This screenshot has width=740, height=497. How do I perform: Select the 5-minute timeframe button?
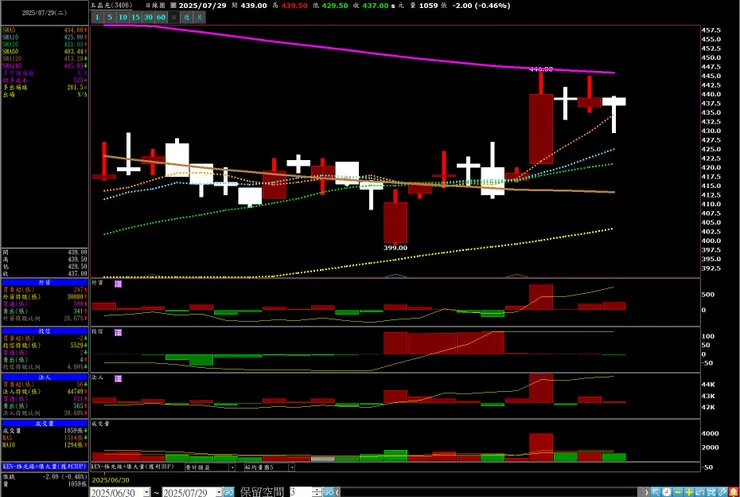pyautogui.click(x=110, y=17)
